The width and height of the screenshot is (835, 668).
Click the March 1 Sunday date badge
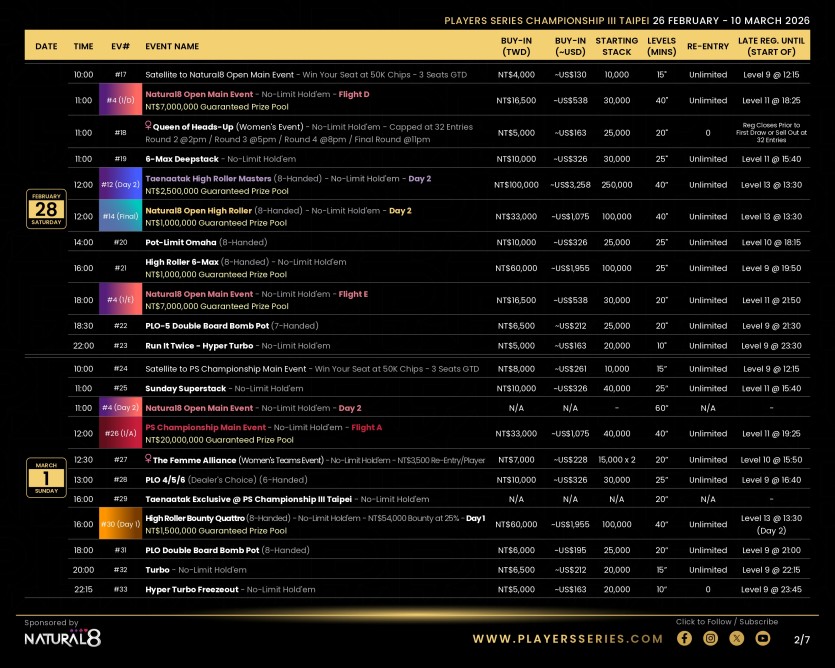pyautogui.click(x=46, y=478)
